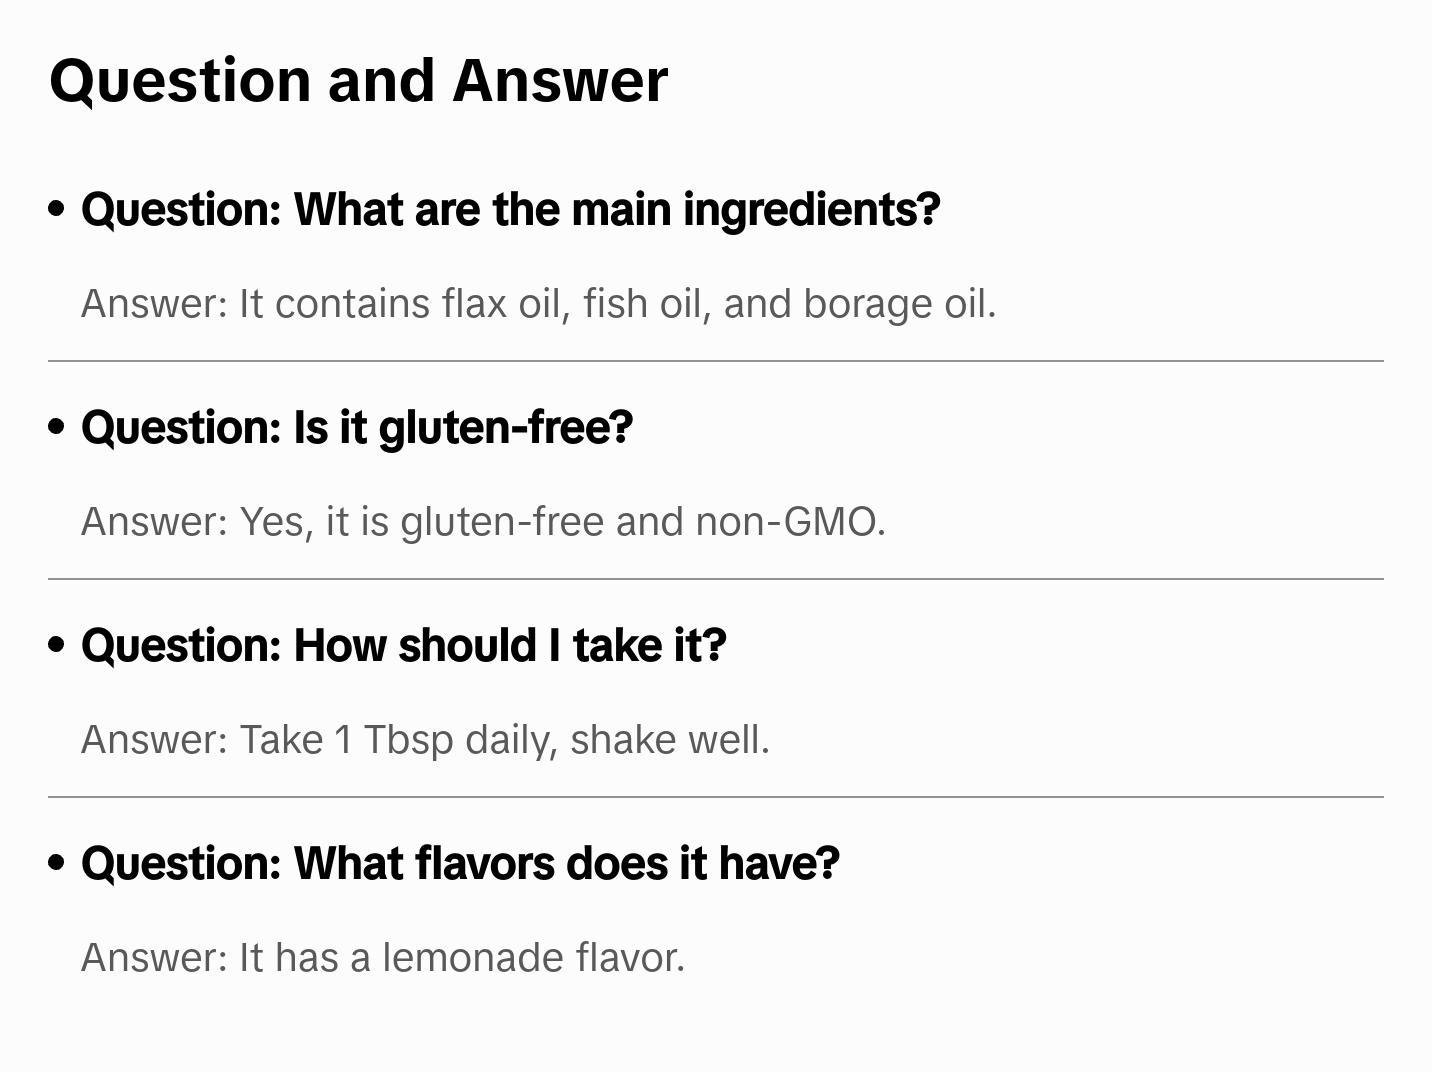
Task: Click the lemonade flavor answer
Action: coord(382,958)
